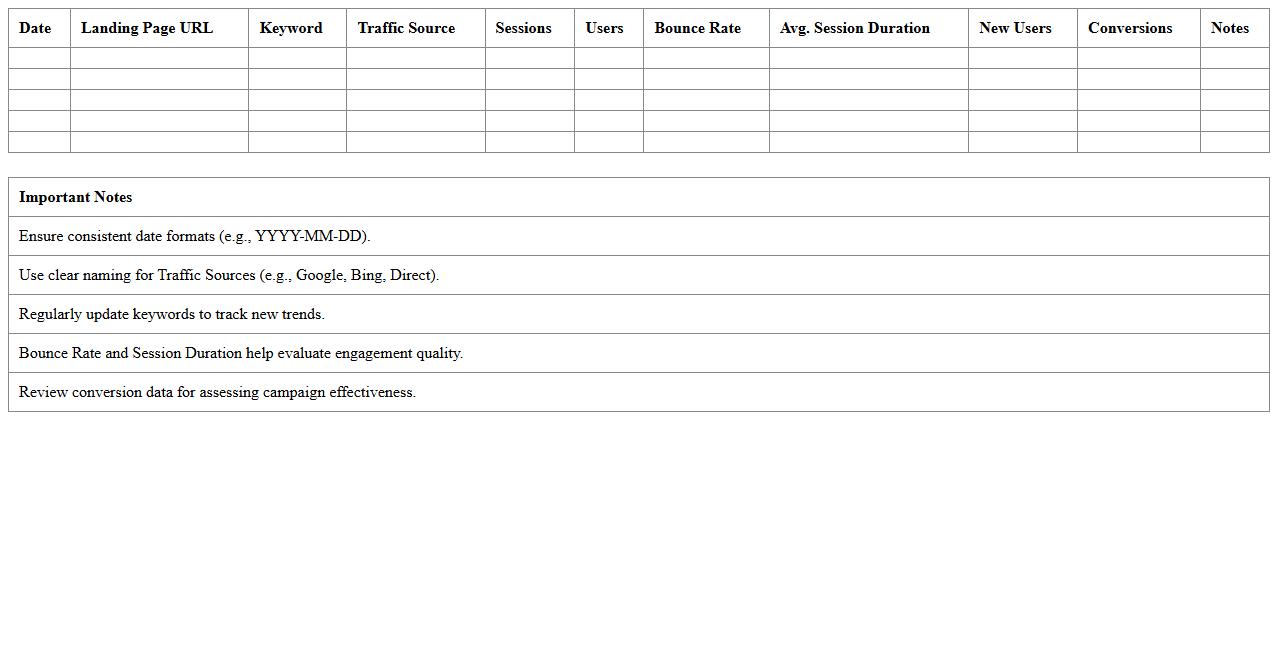
Task: Click the Keyword column header
Action: (x=291, y=28)
